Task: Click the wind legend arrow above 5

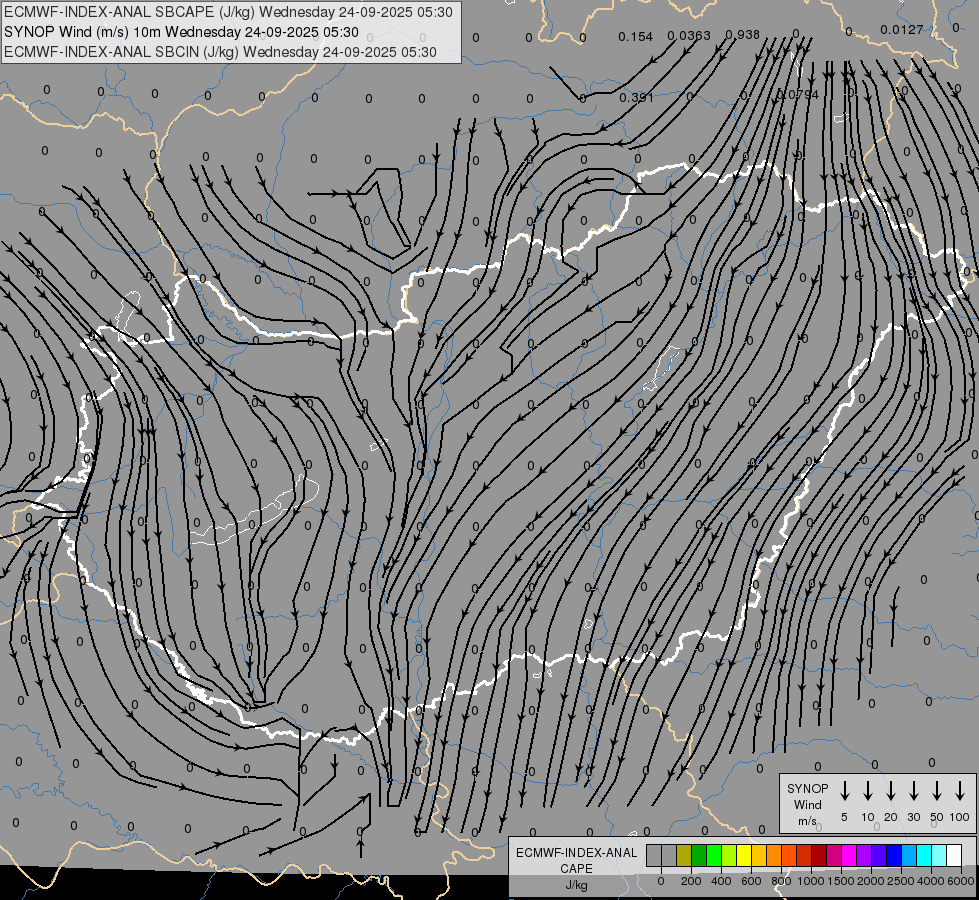Action: pos(845,791)
